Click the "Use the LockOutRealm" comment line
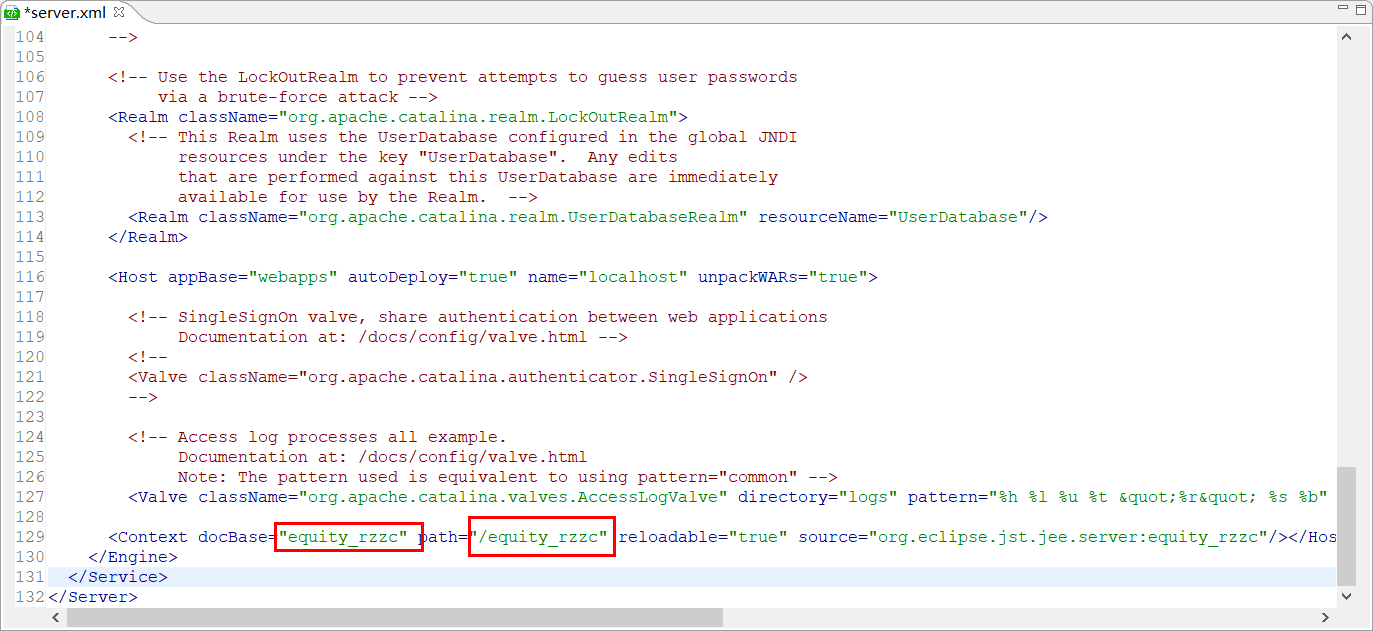Viewport: 1373px width, 631px height. 453,77
